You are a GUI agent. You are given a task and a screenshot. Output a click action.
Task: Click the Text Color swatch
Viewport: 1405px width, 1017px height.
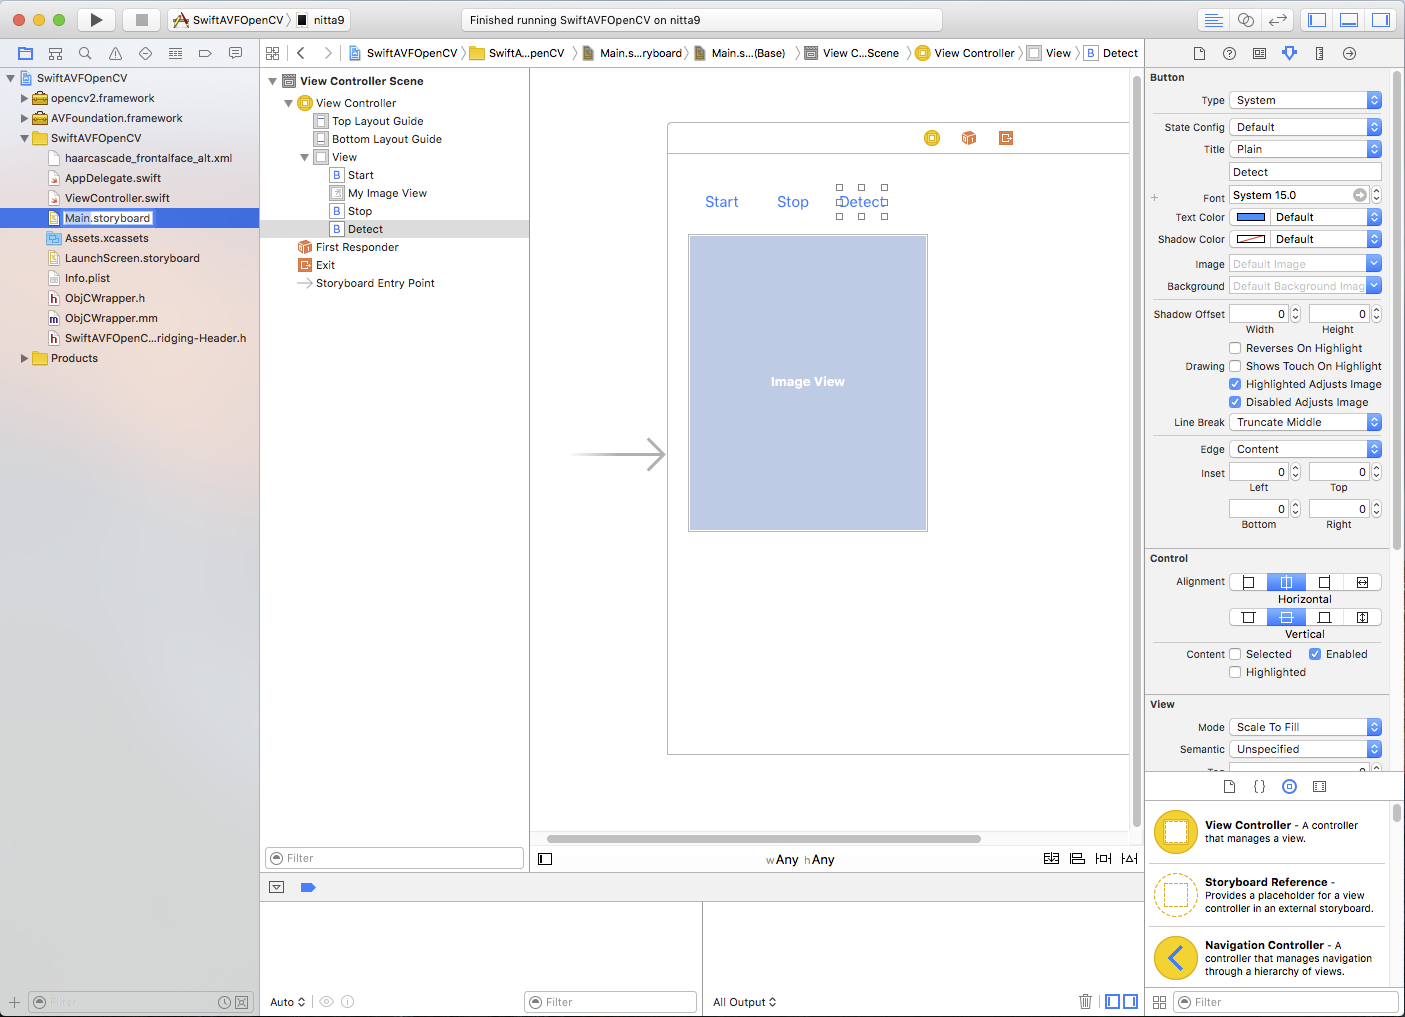(1250, 217)
